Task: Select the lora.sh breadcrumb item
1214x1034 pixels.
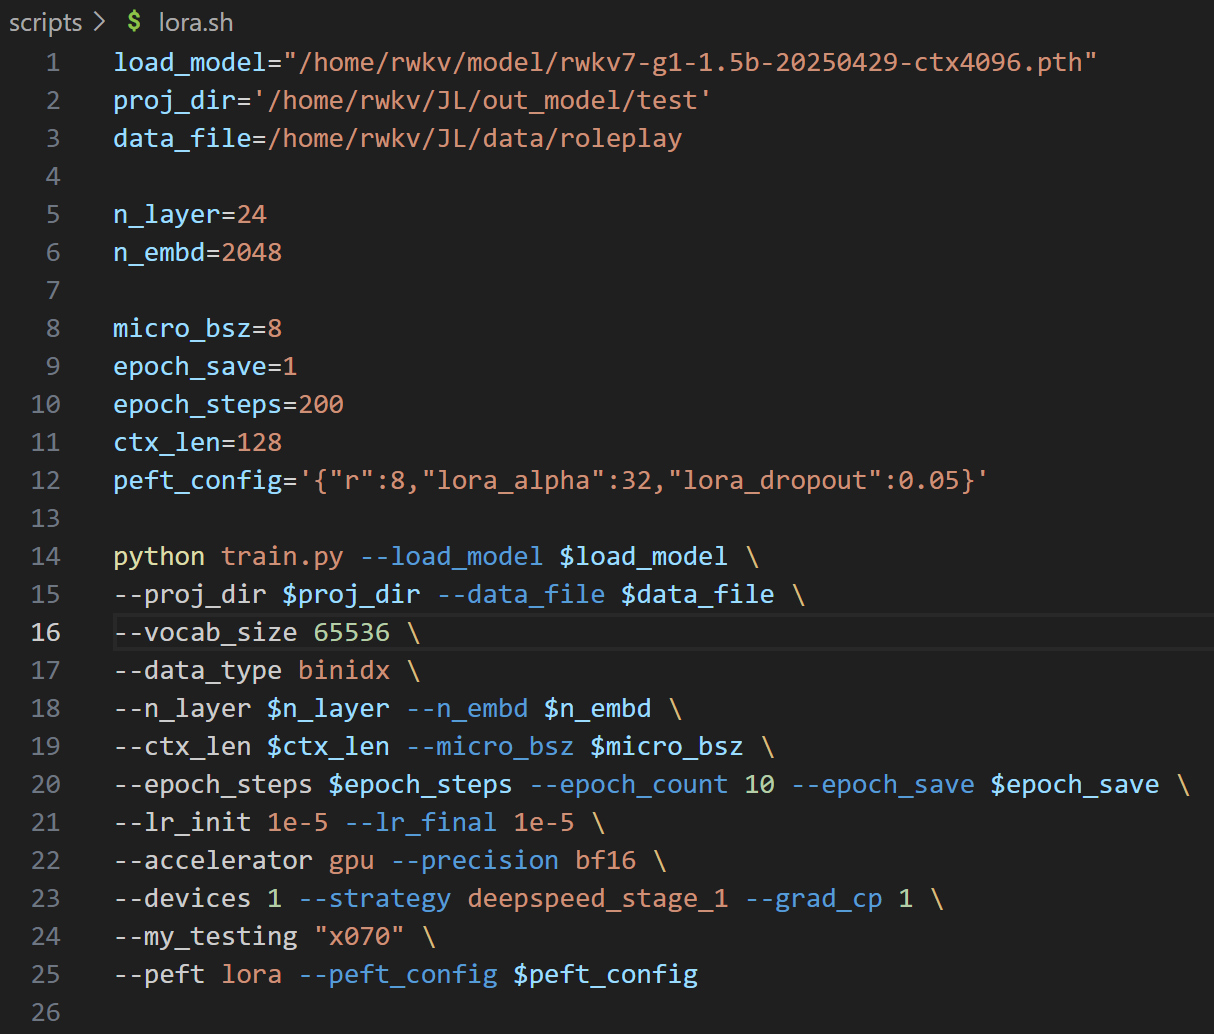Action: tap(195, 22)
